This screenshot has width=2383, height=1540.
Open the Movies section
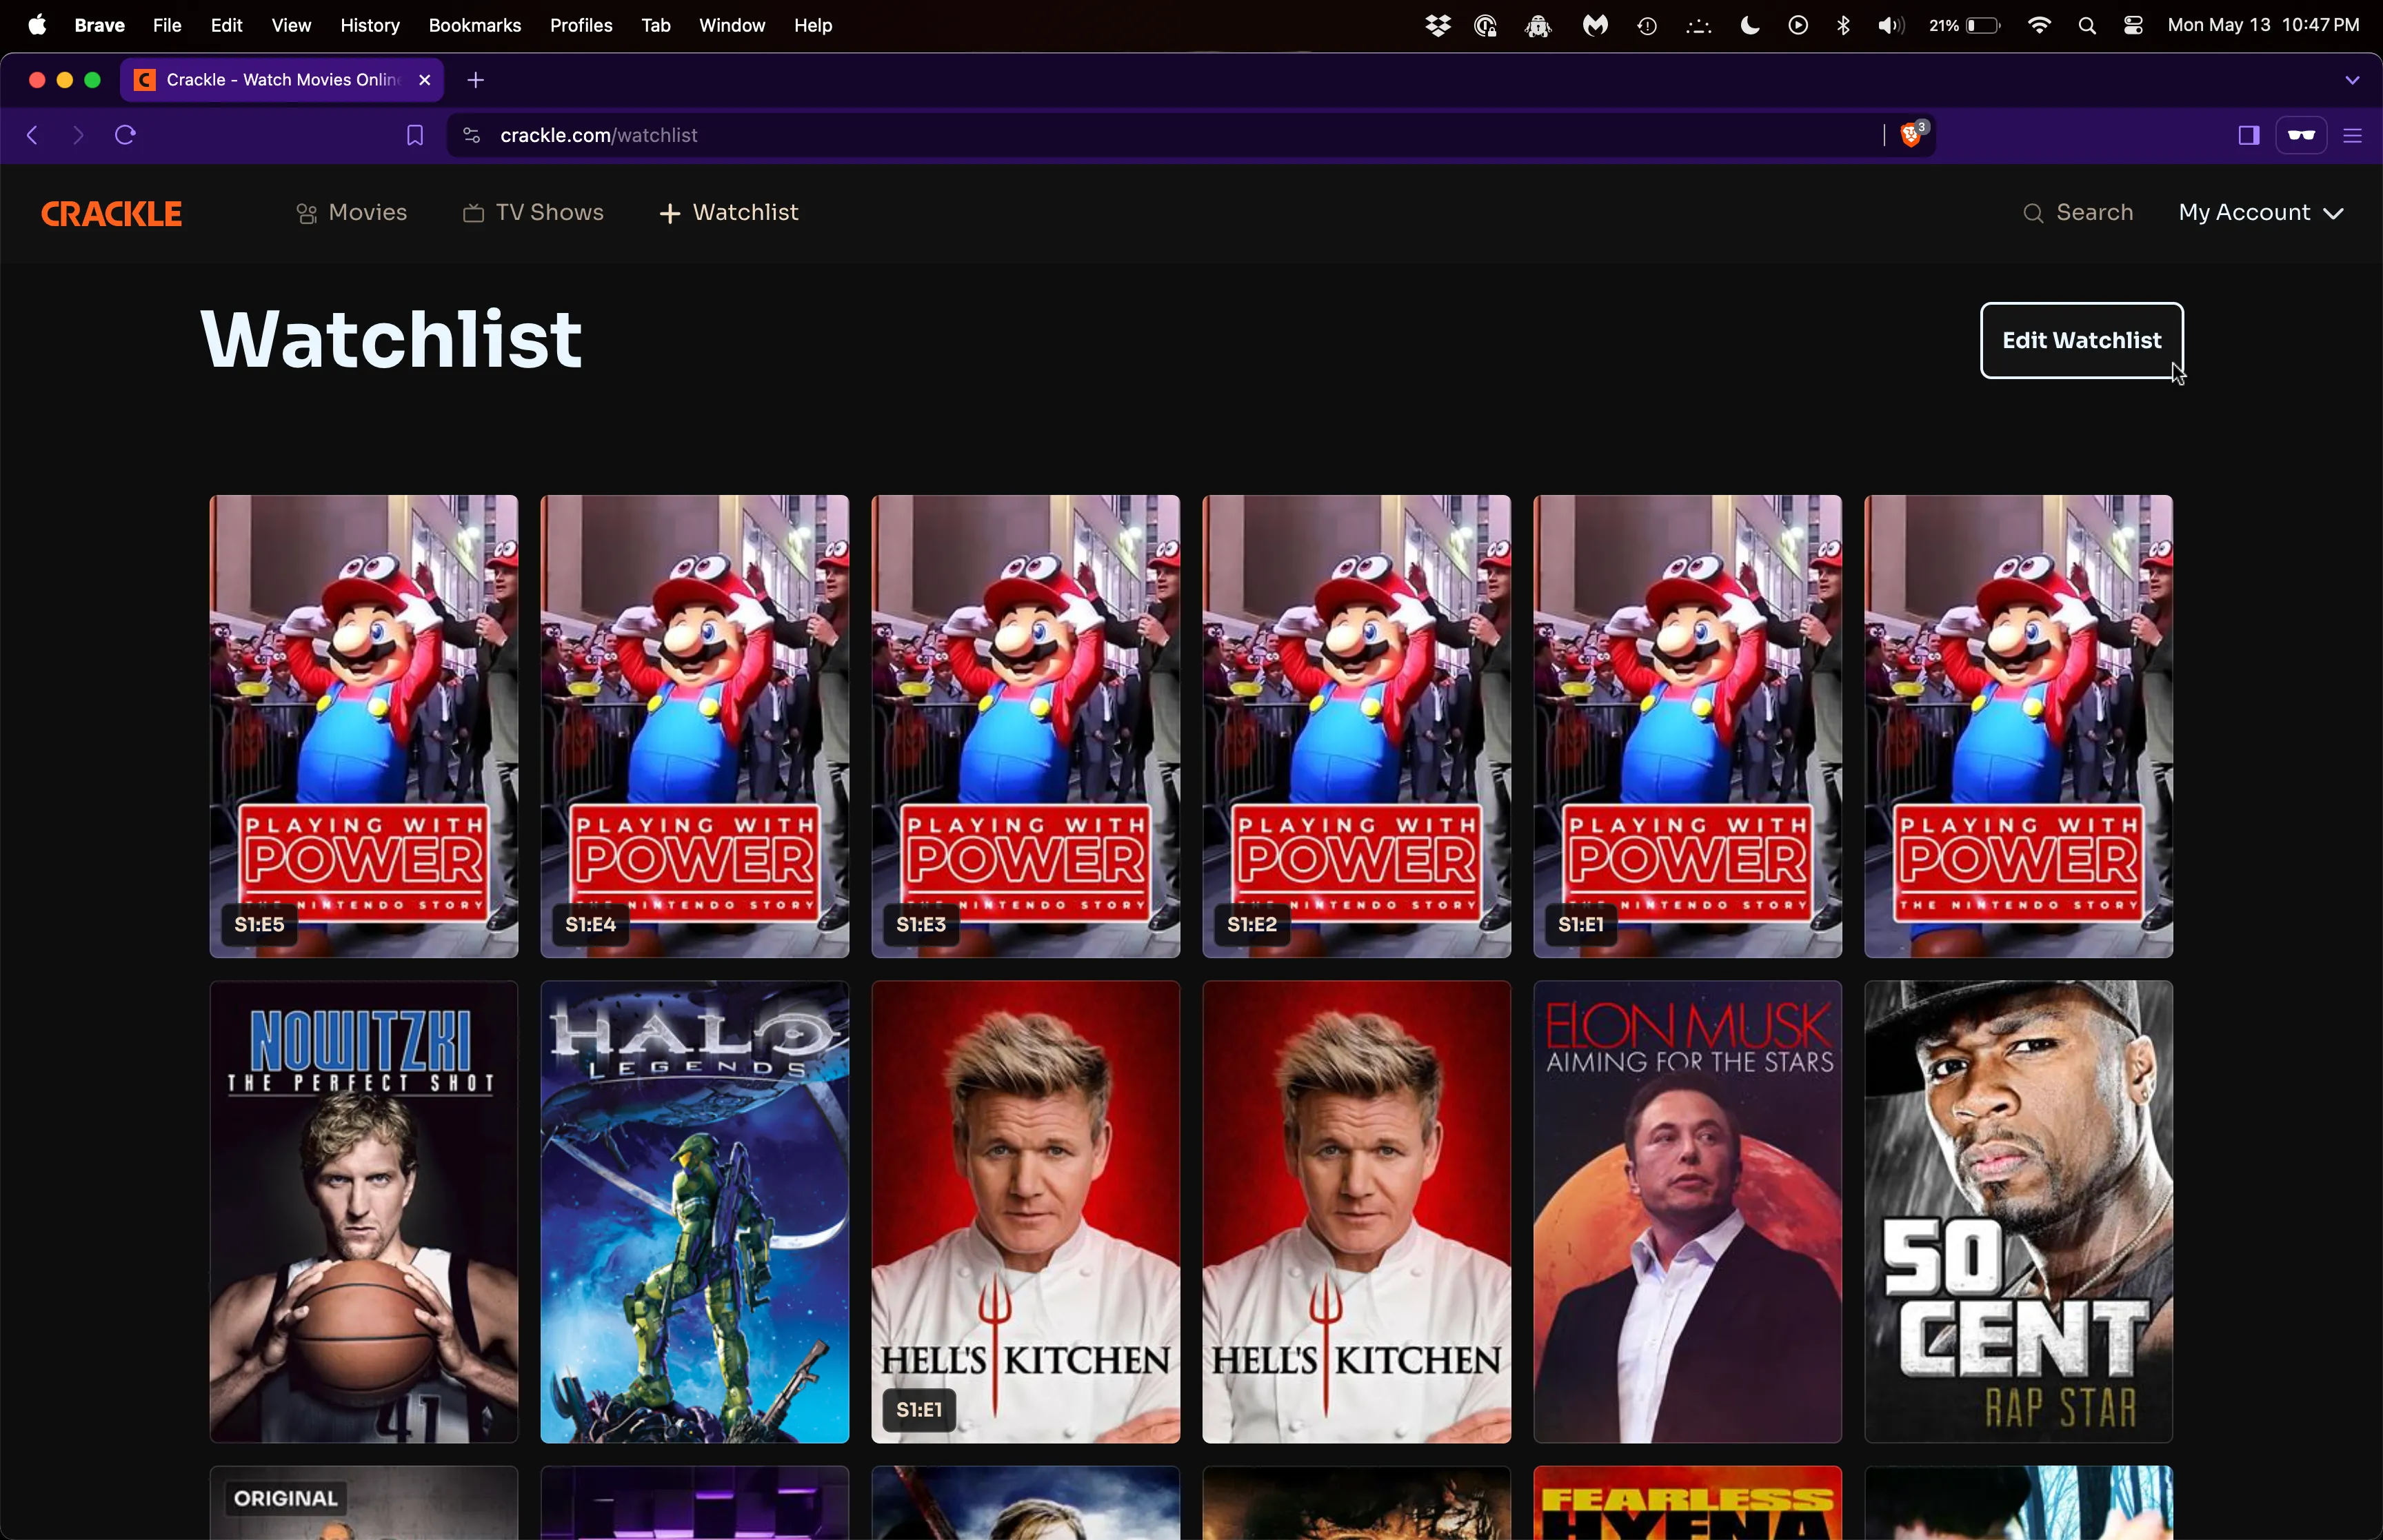[352, 213]
